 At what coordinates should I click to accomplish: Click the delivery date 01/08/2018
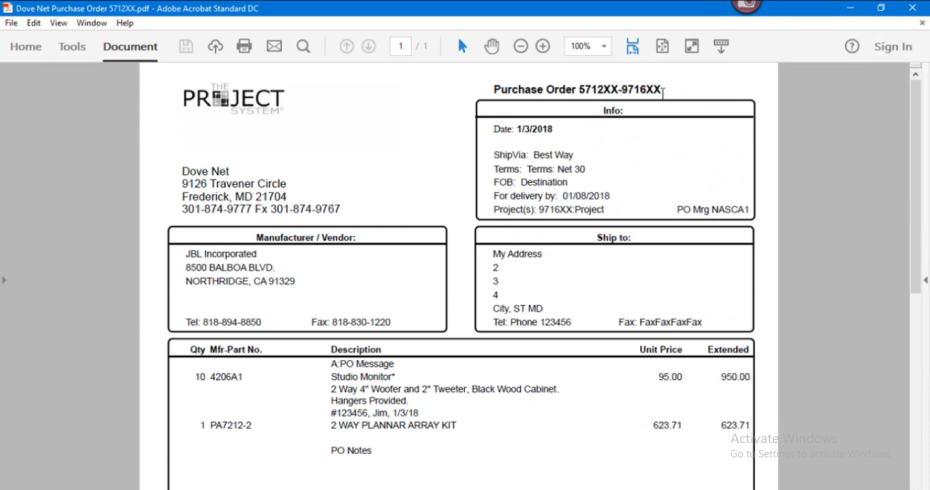point(586,196)
